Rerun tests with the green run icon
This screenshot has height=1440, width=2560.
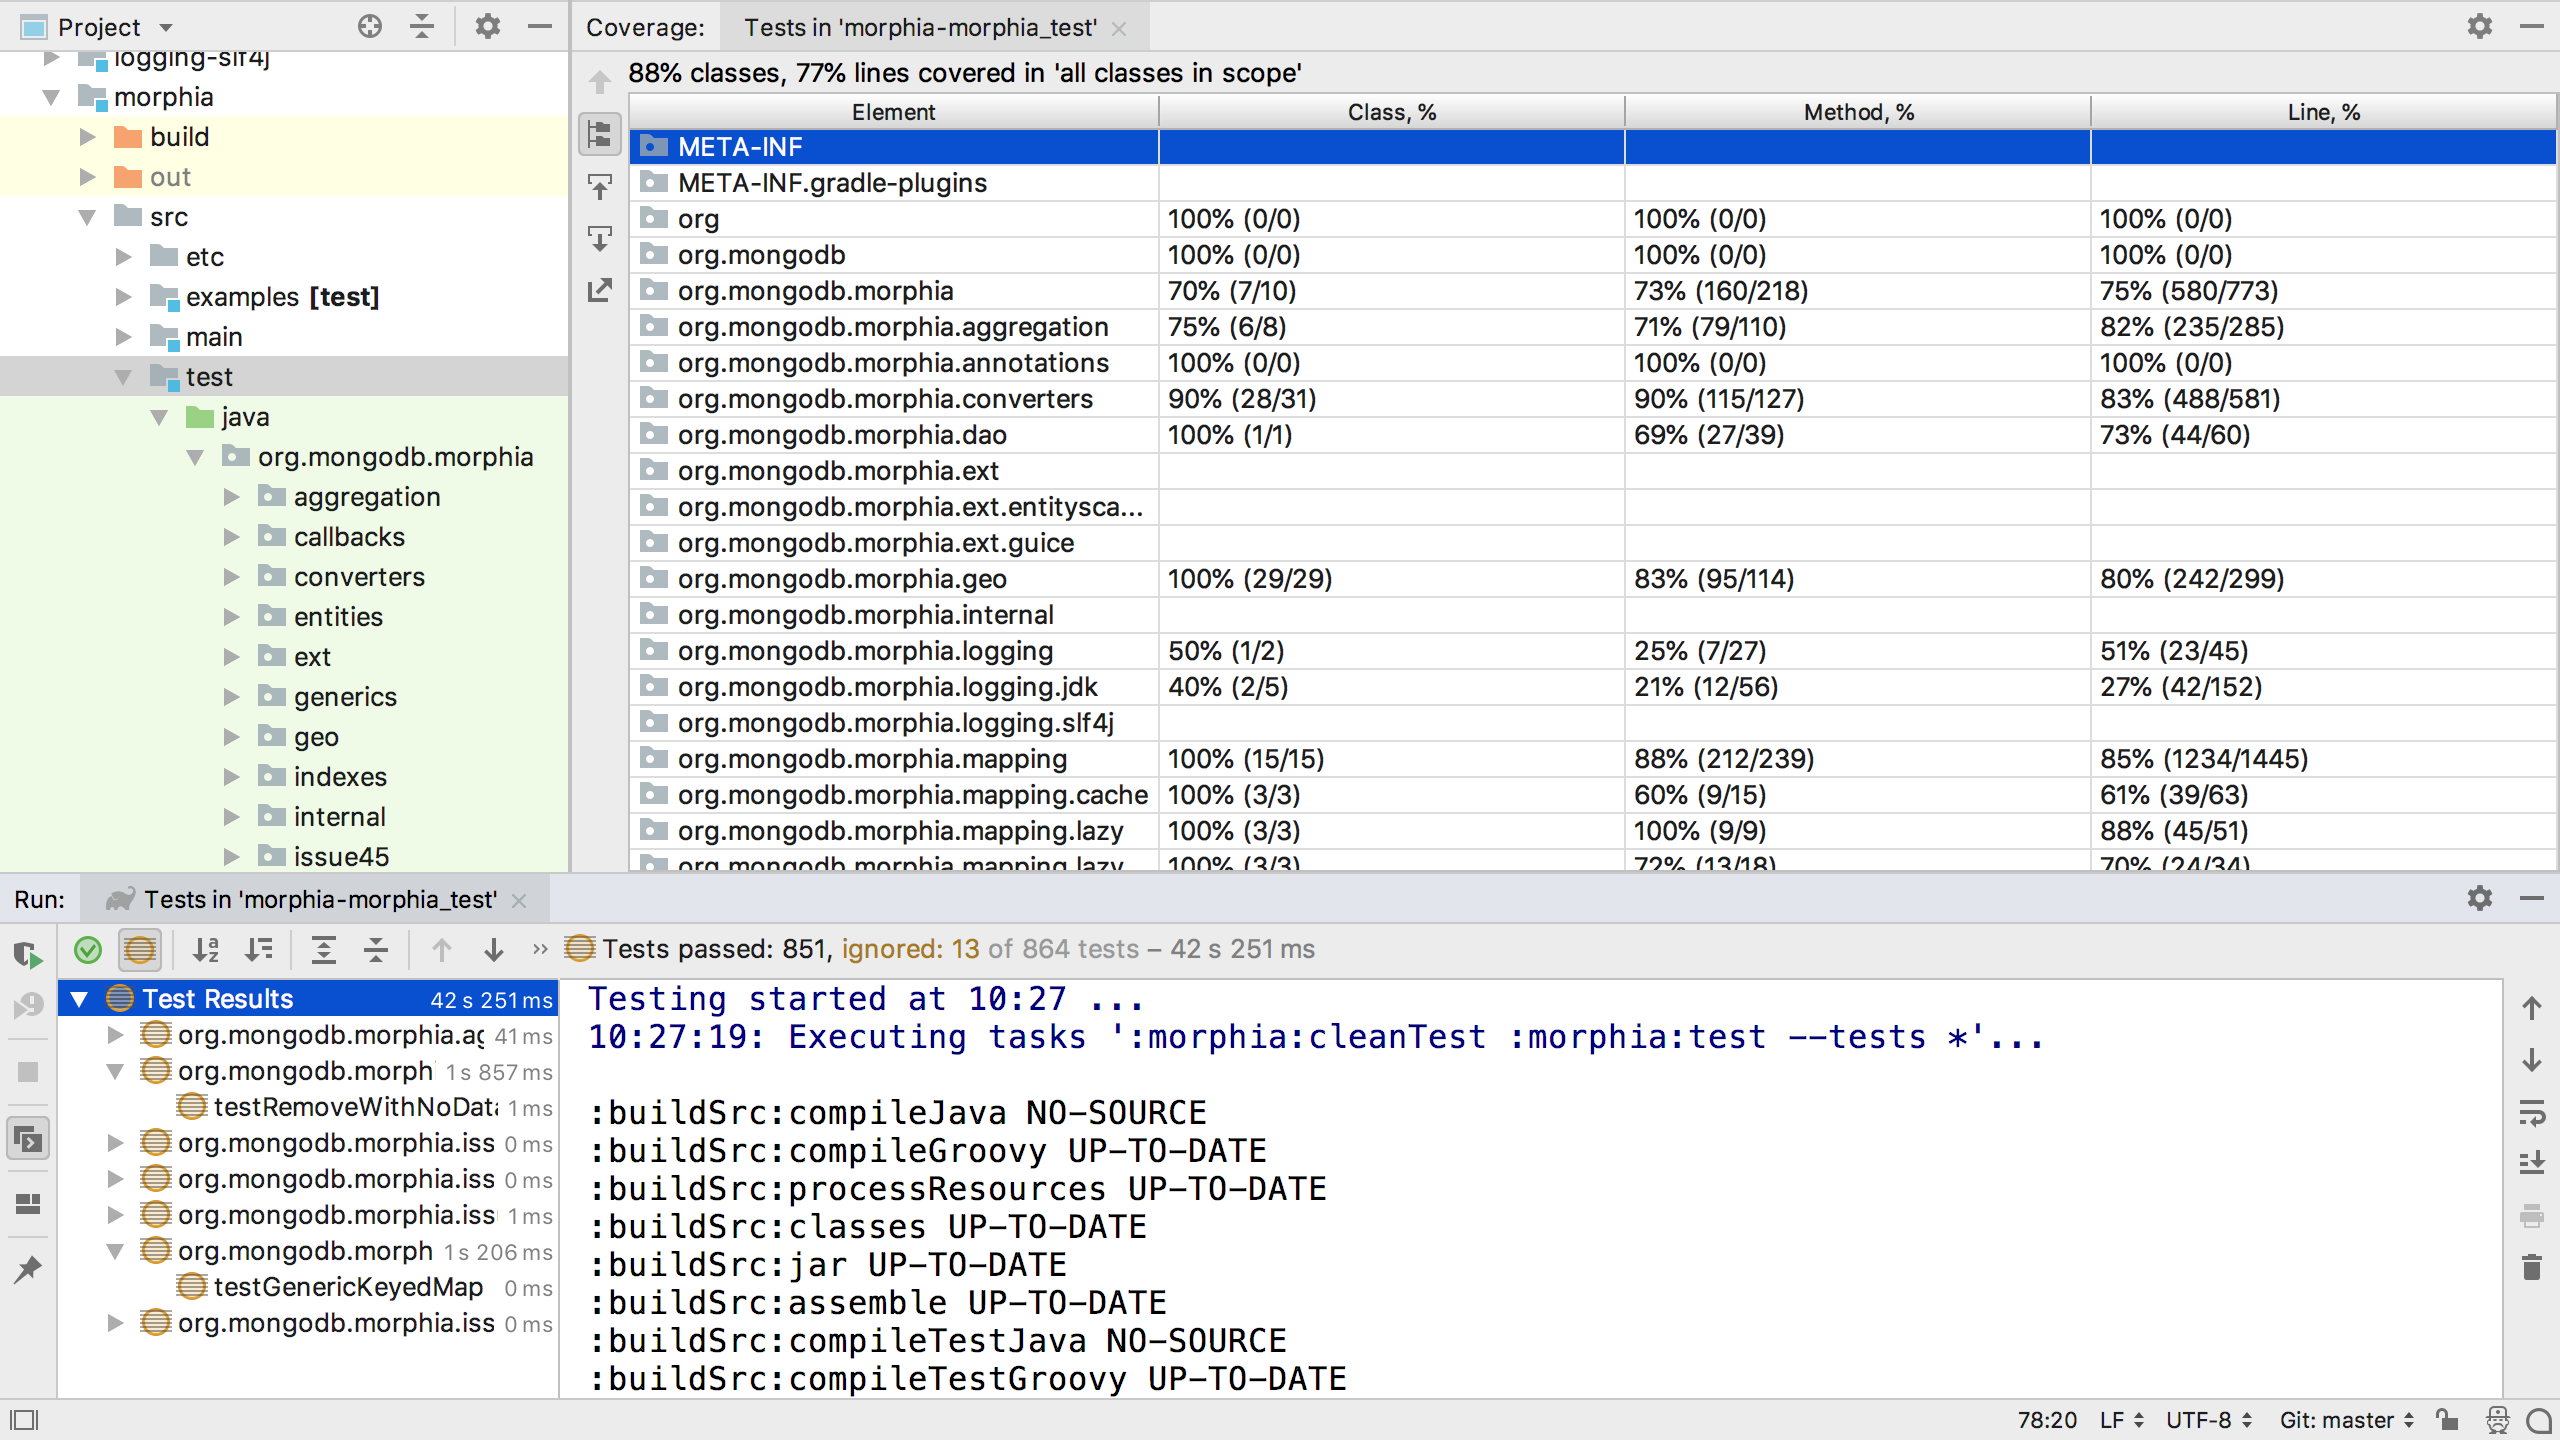(x=28, y=954)
